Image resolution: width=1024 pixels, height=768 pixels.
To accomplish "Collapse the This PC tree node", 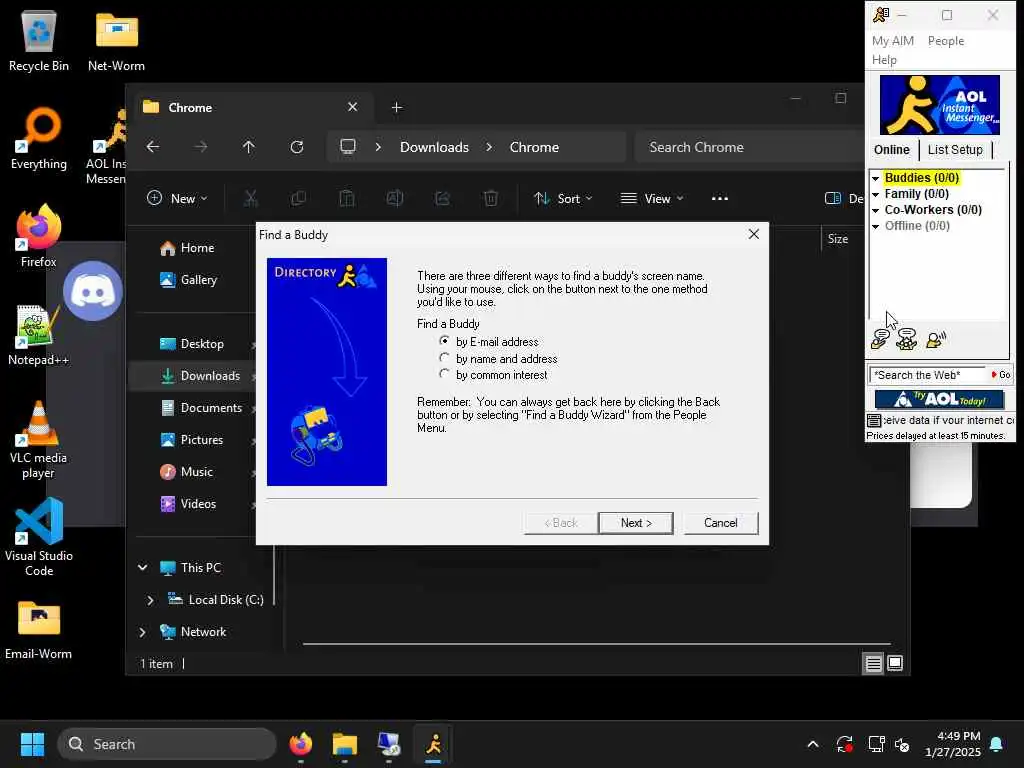I will (x=142, y=568).
